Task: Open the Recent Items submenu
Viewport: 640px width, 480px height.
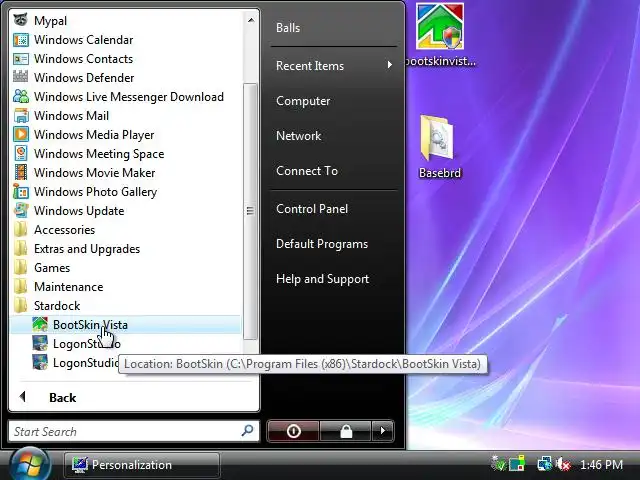Action: 333,66
